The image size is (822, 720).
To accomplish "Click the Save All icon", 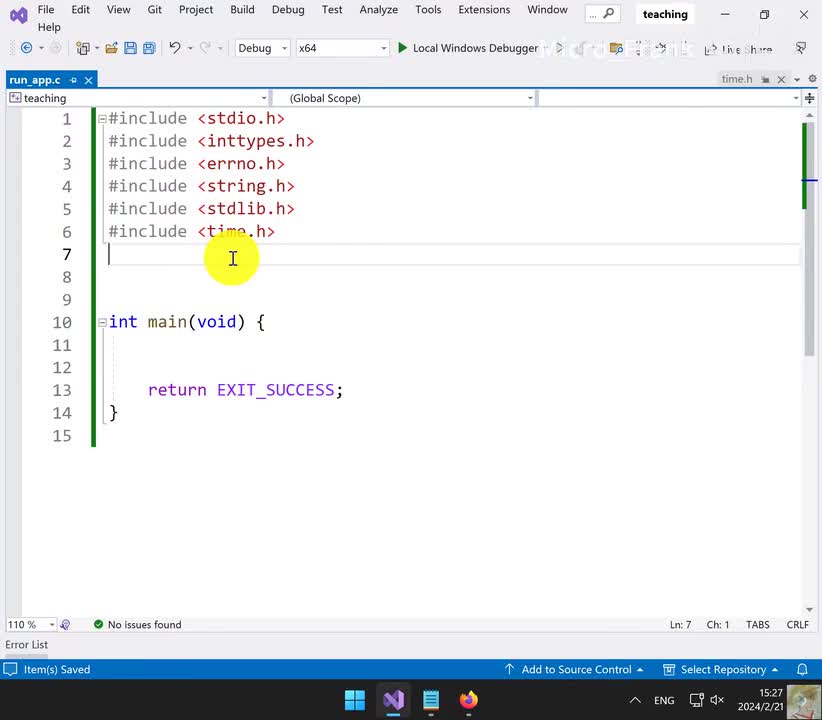I will click(x=149, y=48).
